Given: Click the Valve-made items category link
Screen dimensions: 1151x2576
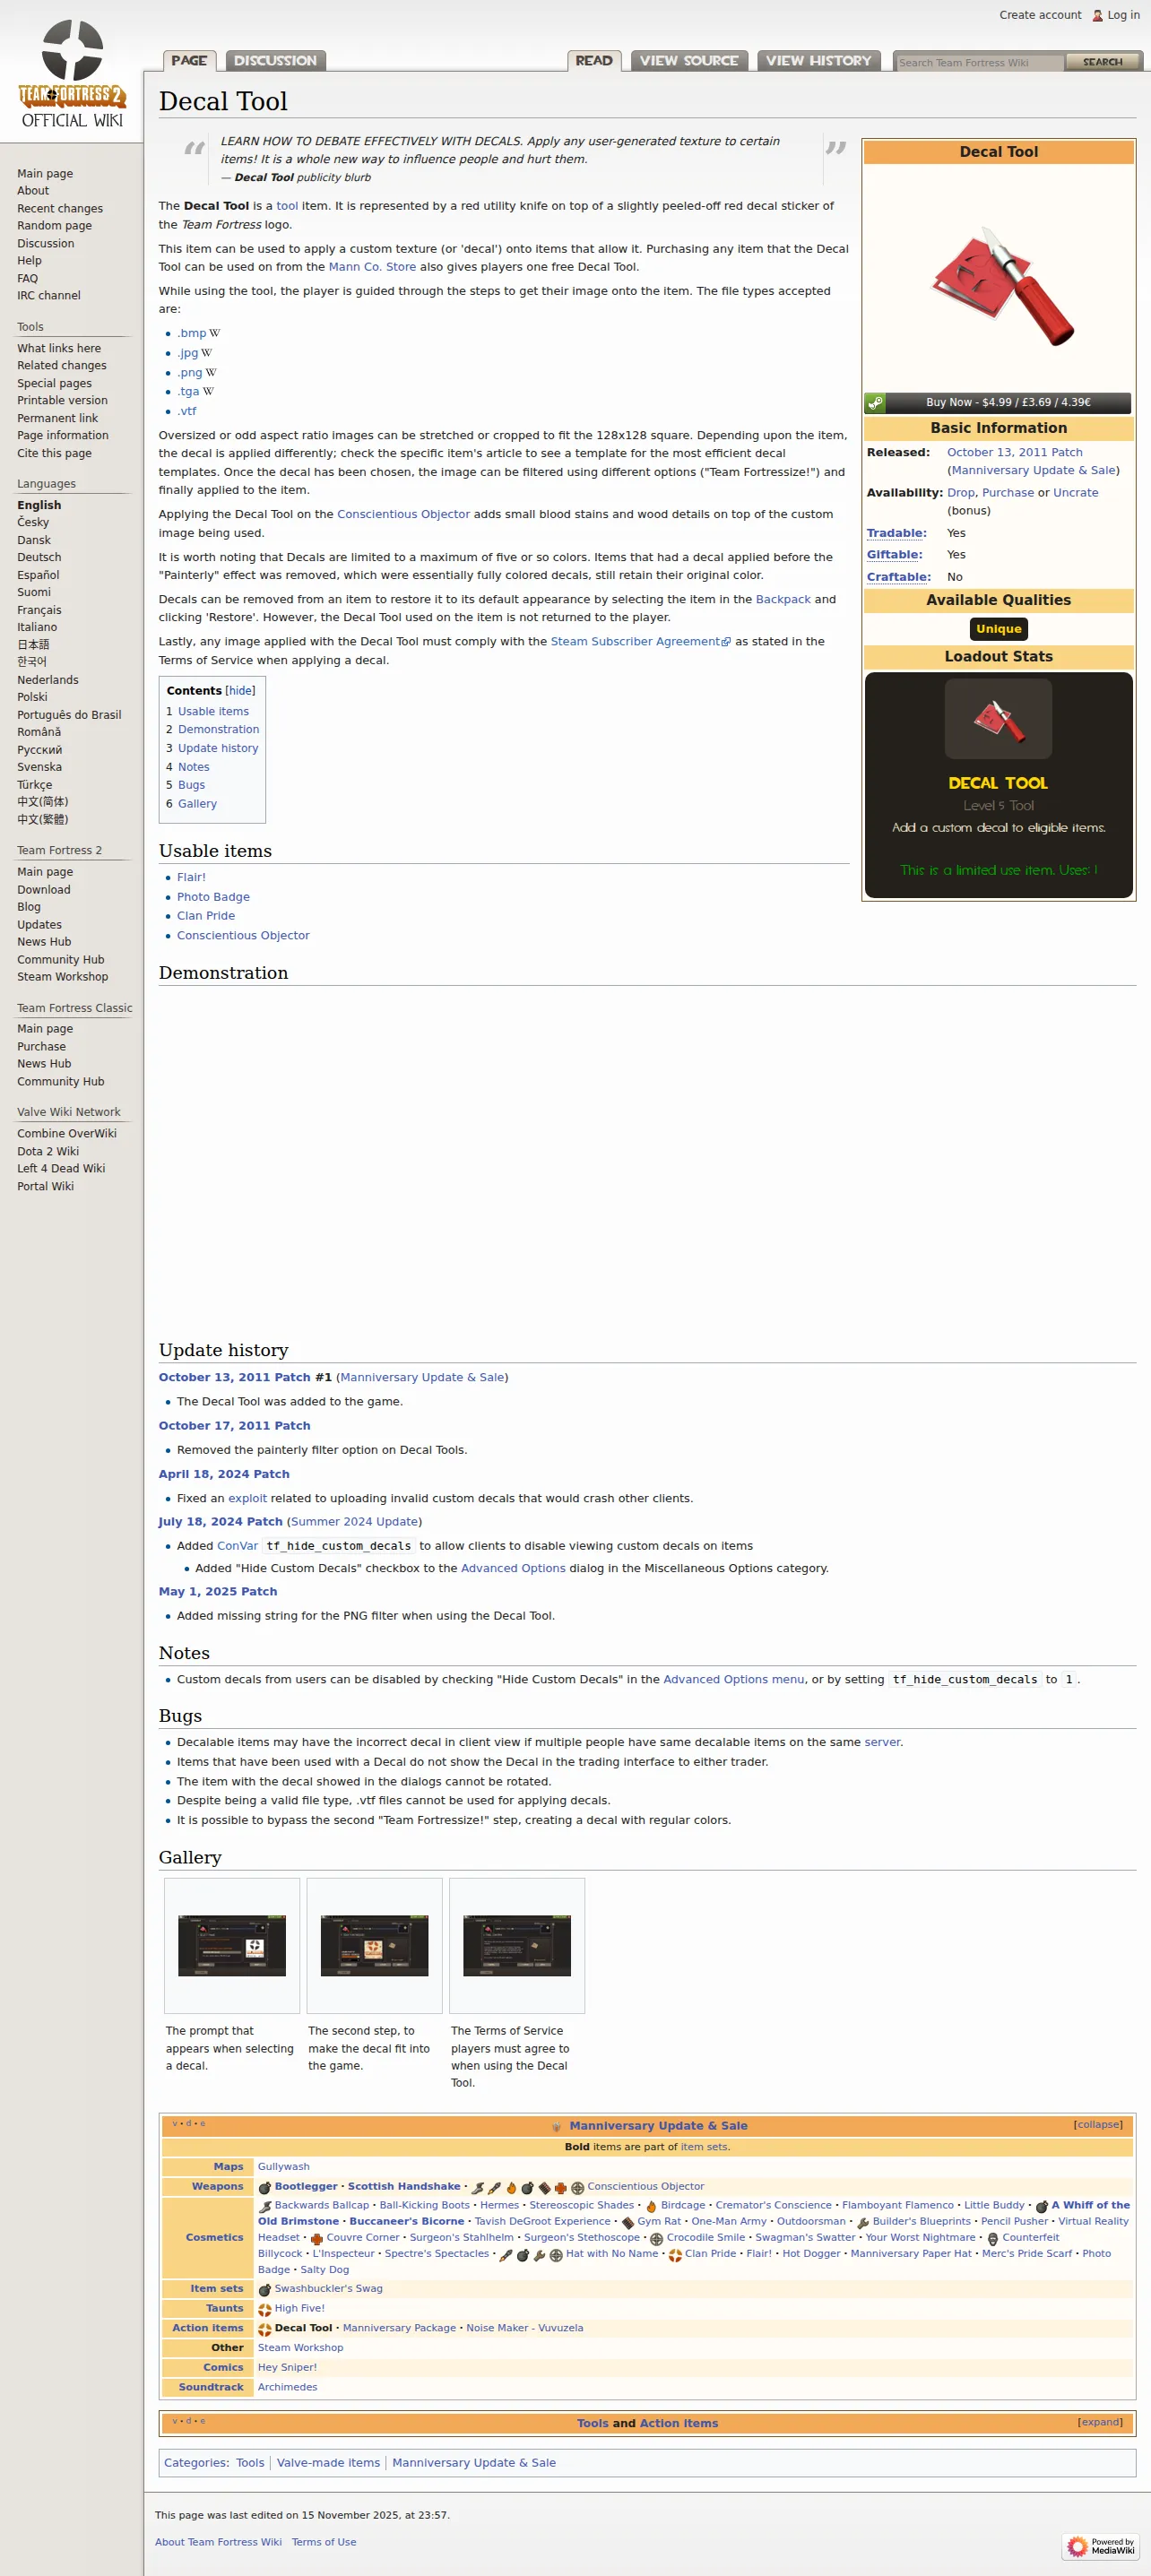Looking at the screenshot, I should [x=328, y=2463].
